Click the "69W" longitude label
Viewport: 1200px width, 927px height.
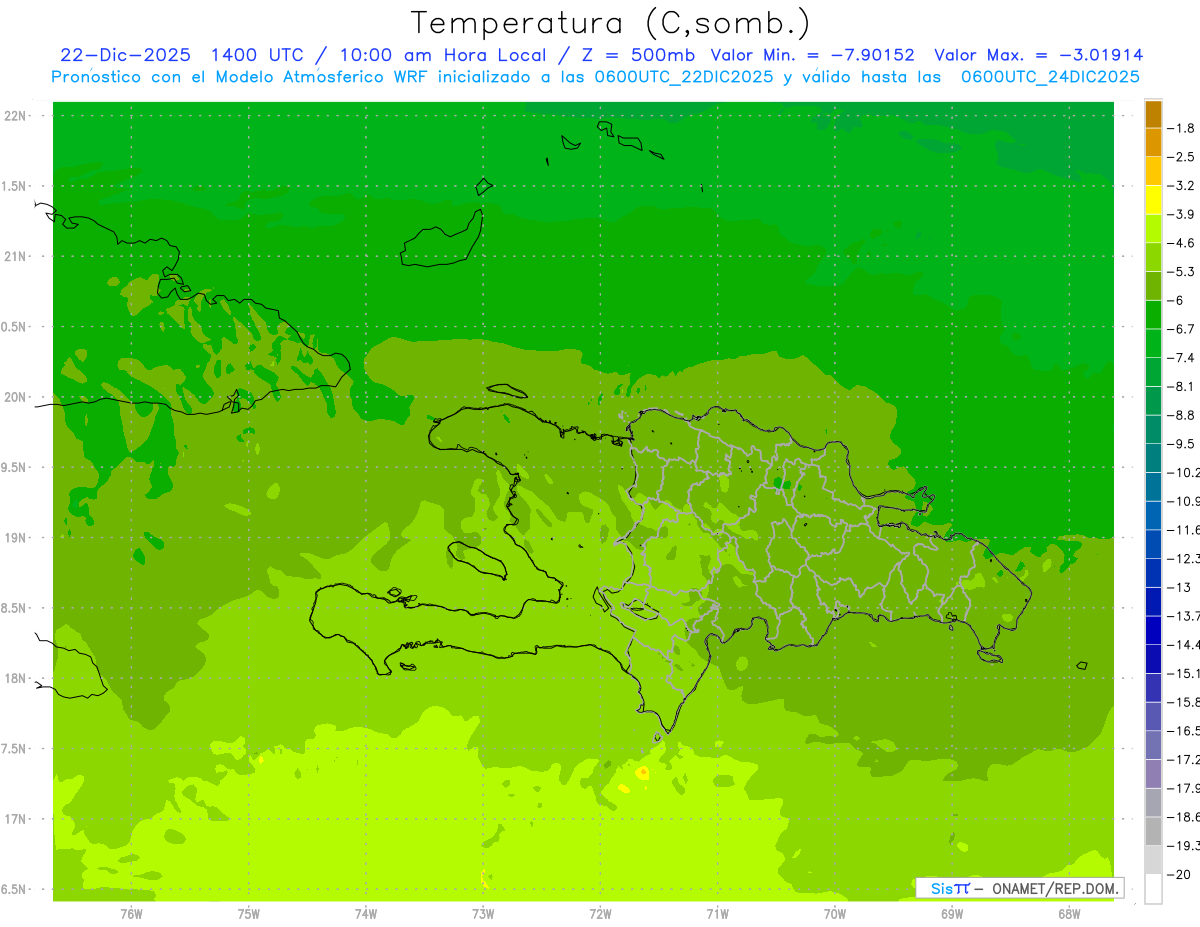pos(952,914)
